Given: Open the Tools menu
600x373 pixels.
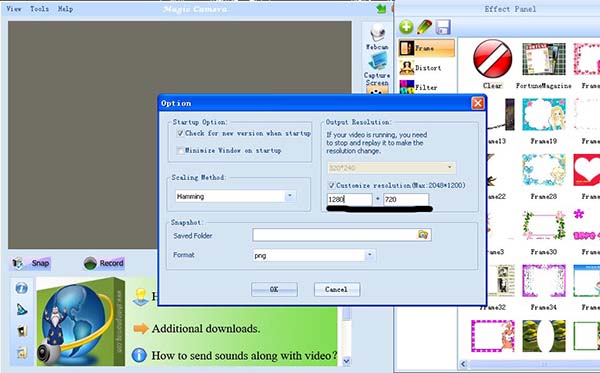Looking at the screenshot, I should (x=39, y=8).
